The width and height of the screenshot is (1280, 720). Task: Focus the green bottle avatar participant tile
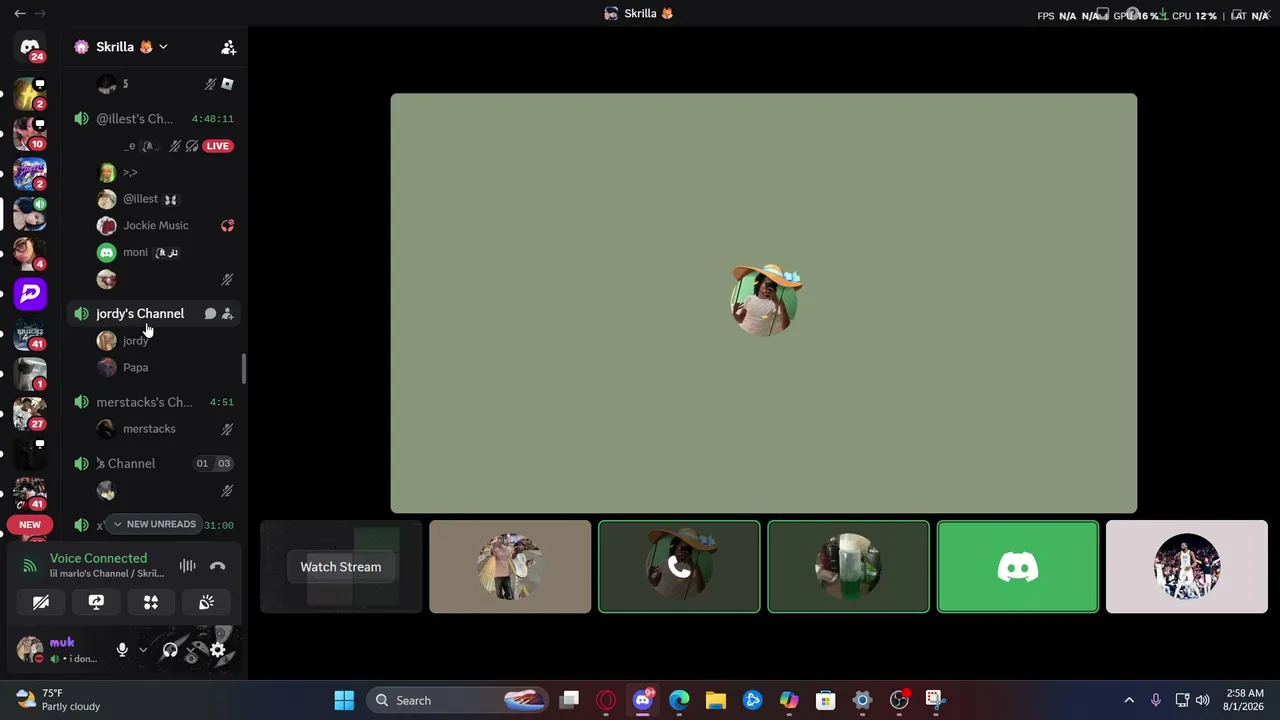tap(848, 567)
